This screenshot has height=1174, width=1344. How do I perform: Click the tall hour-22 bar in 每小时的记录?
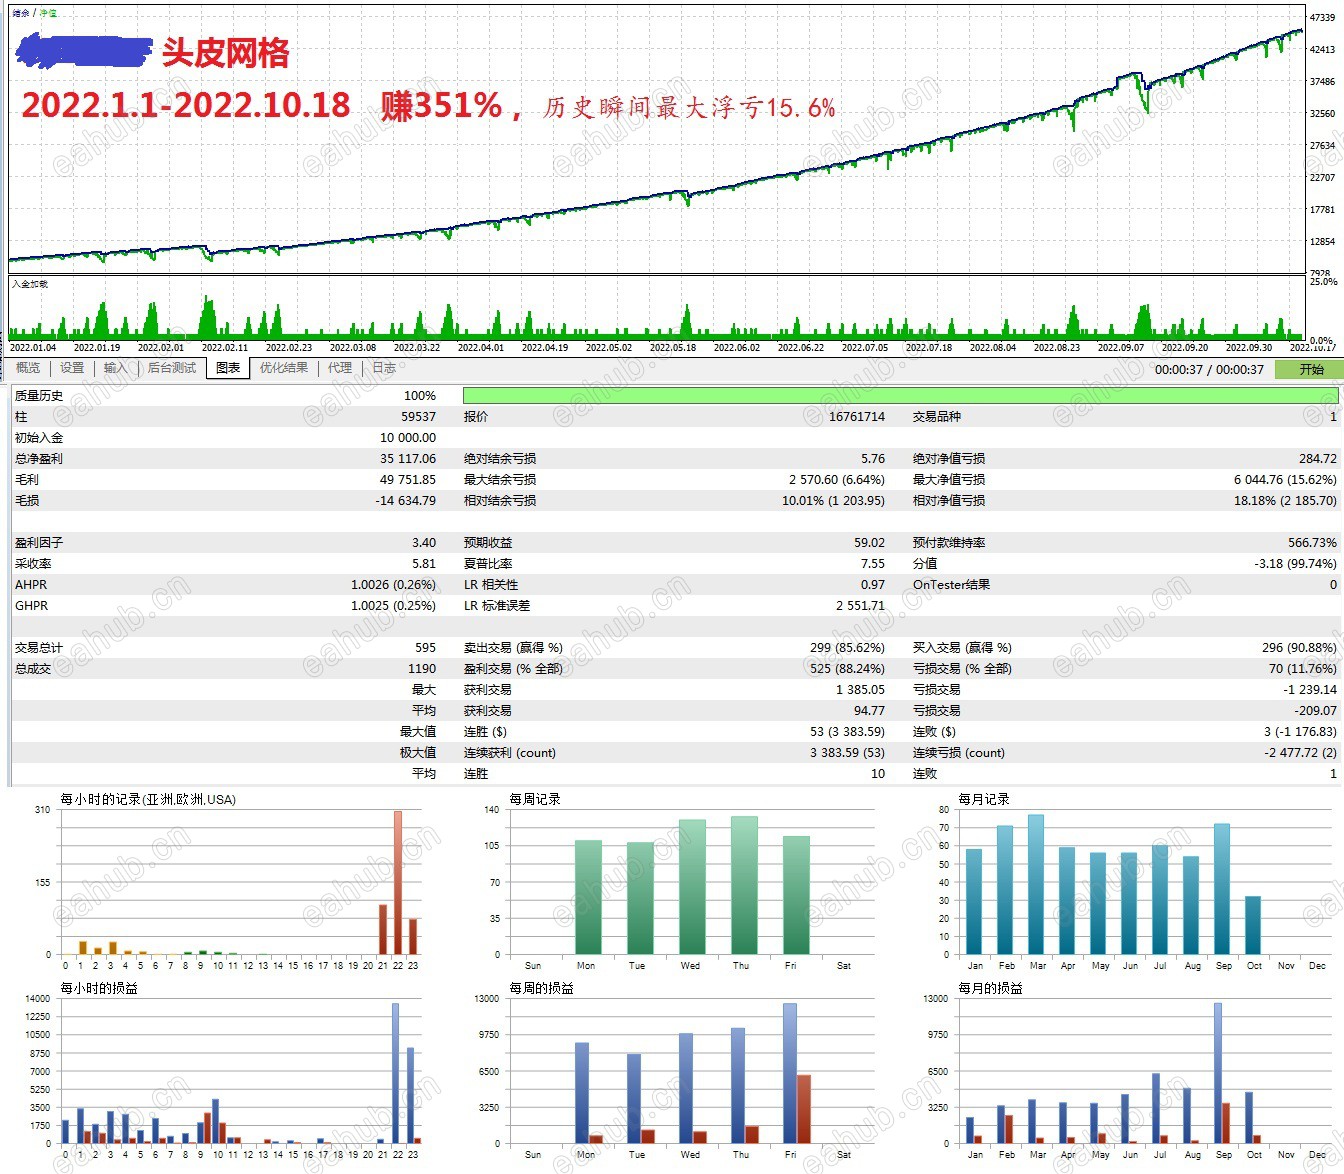tap(398, 882)
